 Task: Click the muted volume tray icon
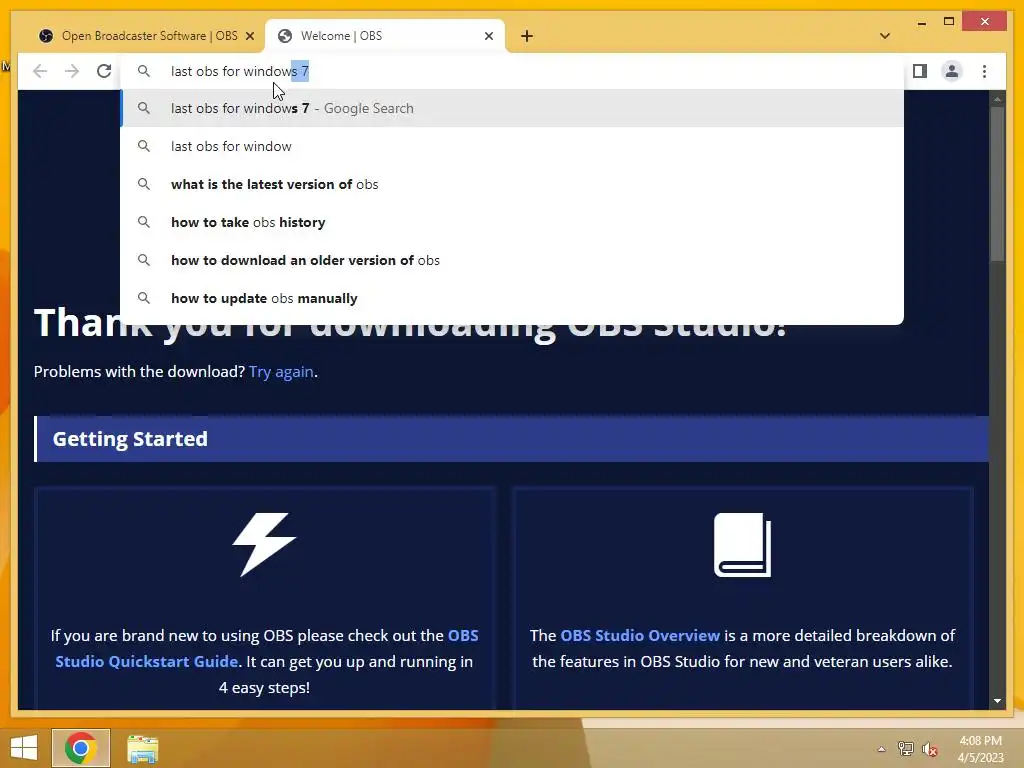(929, 749)
